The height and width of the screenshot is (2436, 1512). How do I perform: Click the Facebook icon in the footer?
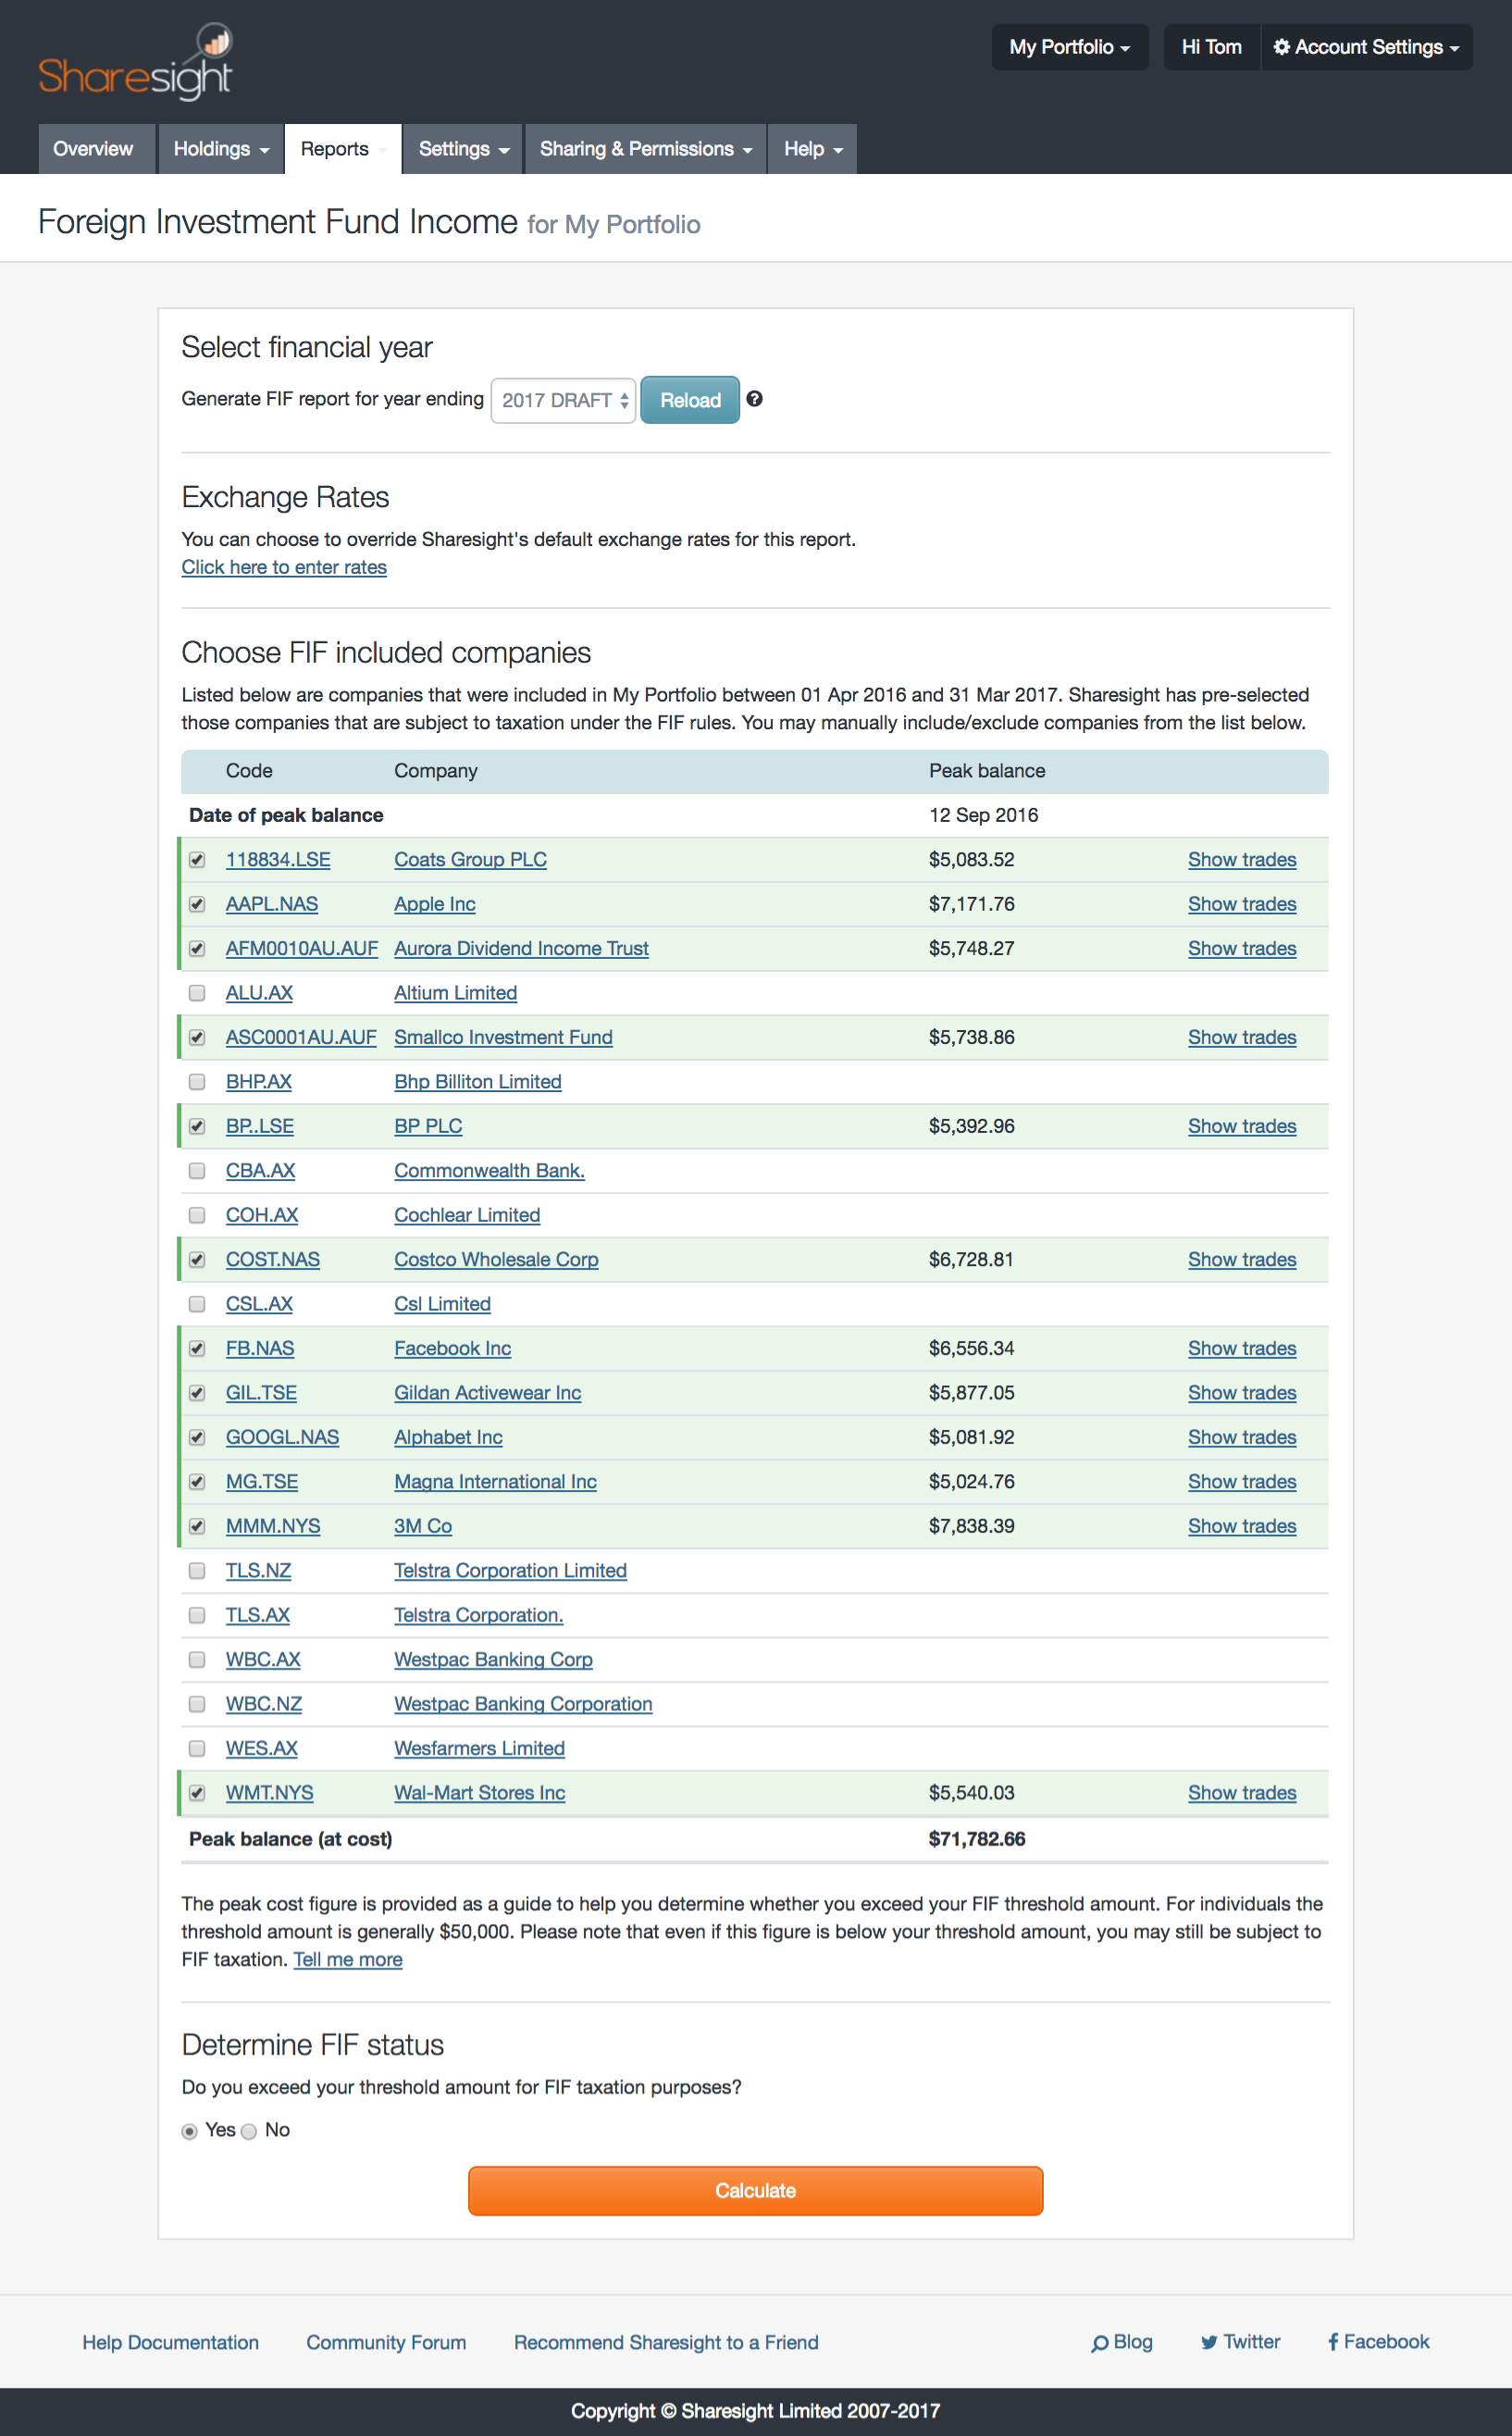tap(1333, 2342)
